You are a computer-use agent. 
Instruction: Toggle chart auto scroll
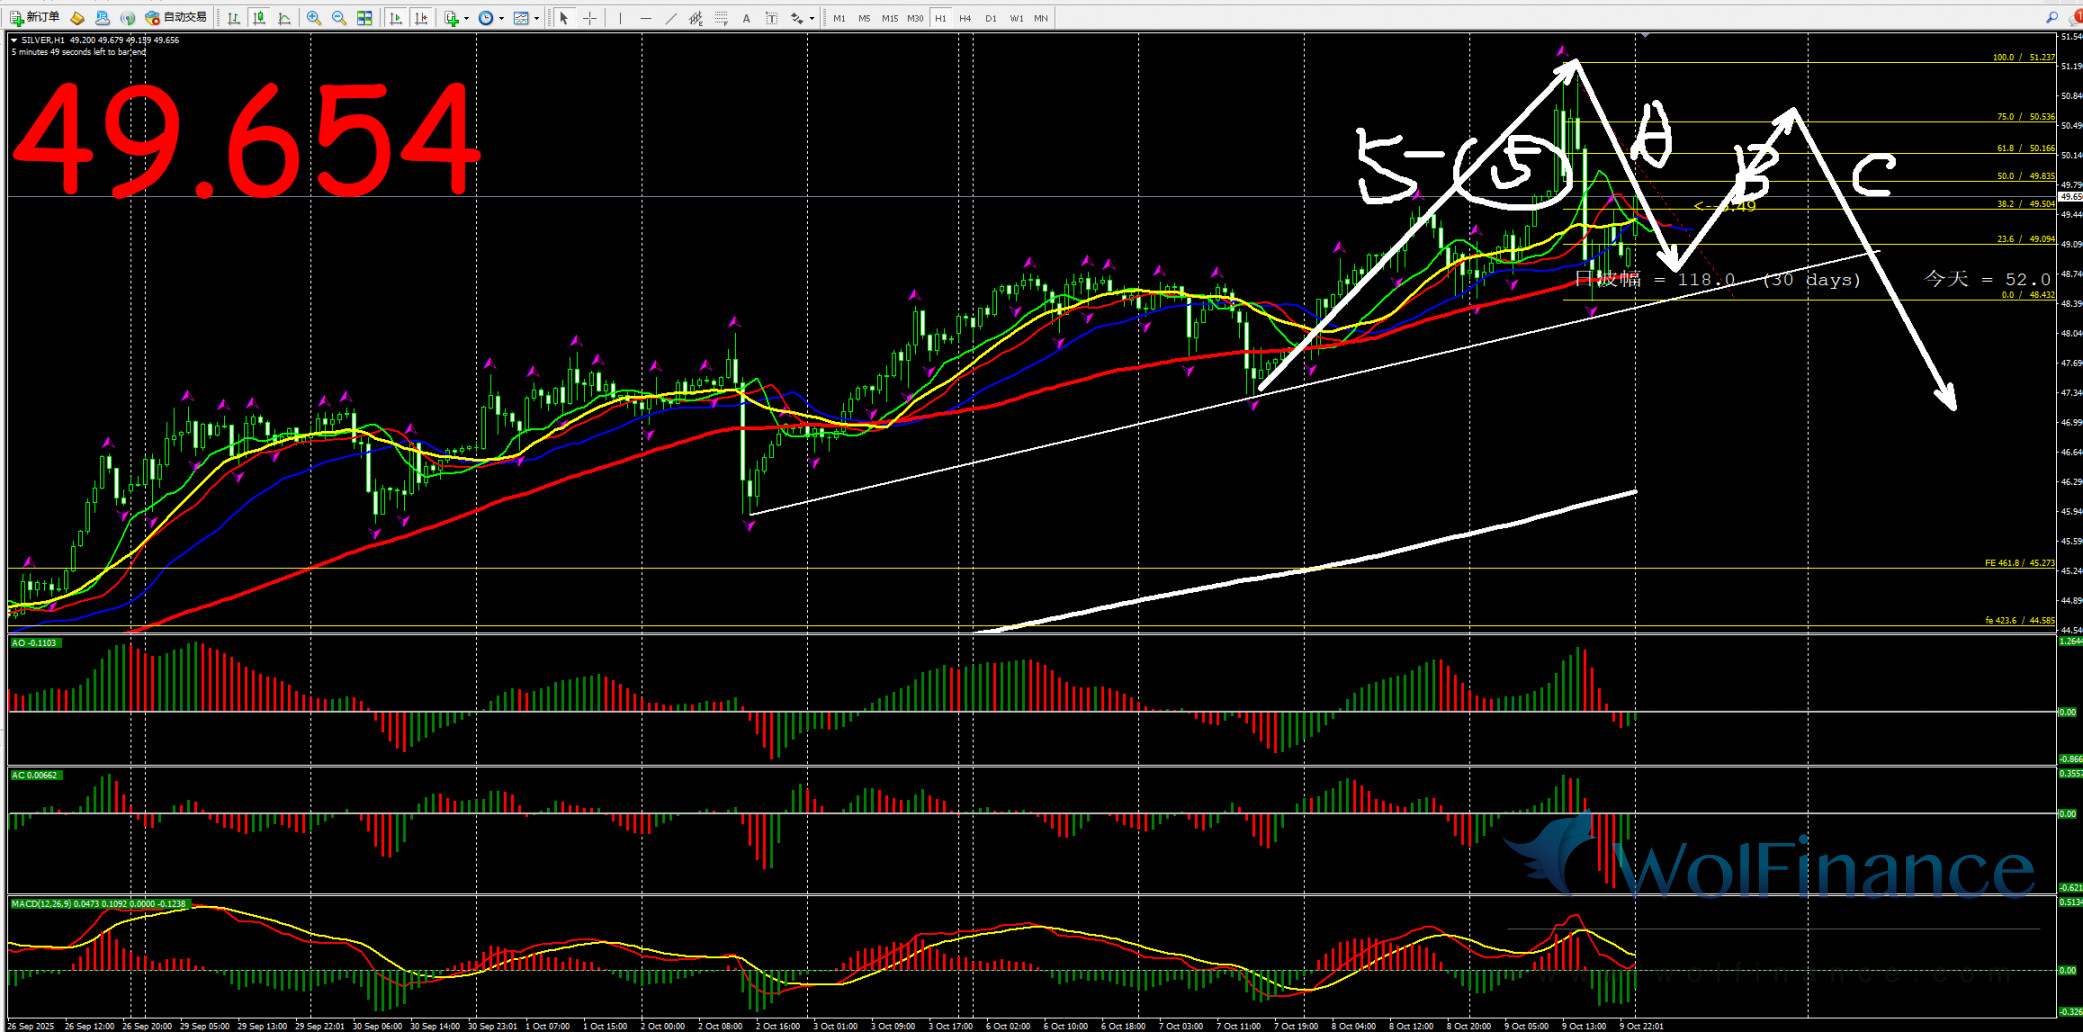pyautogui.click(x=396, y=18)
